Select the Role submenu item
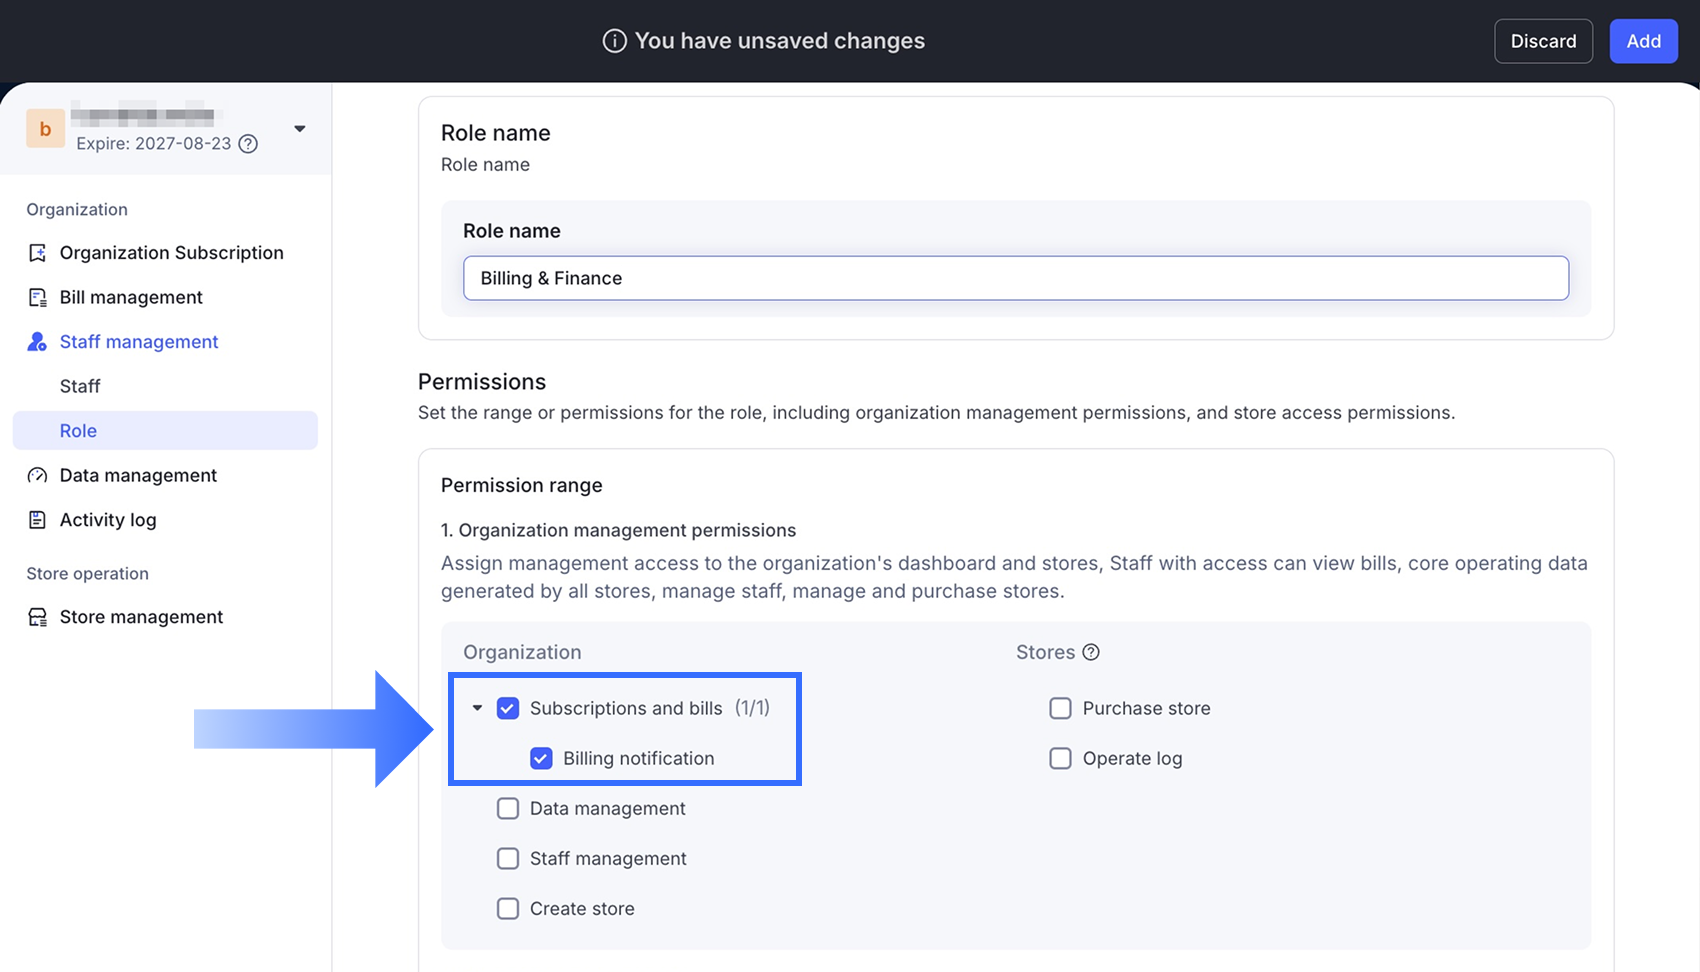 tap(165, 431)
